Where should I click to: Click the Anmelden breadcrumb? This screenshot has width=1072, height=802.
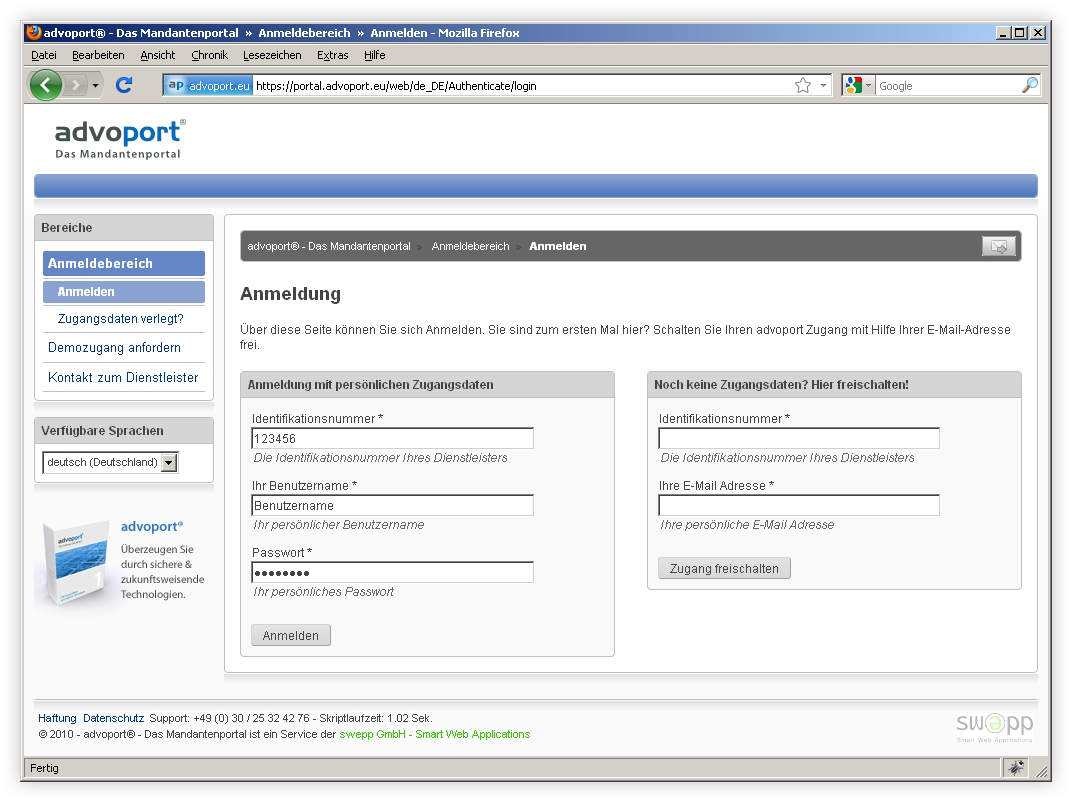click(x=558, y=246)
